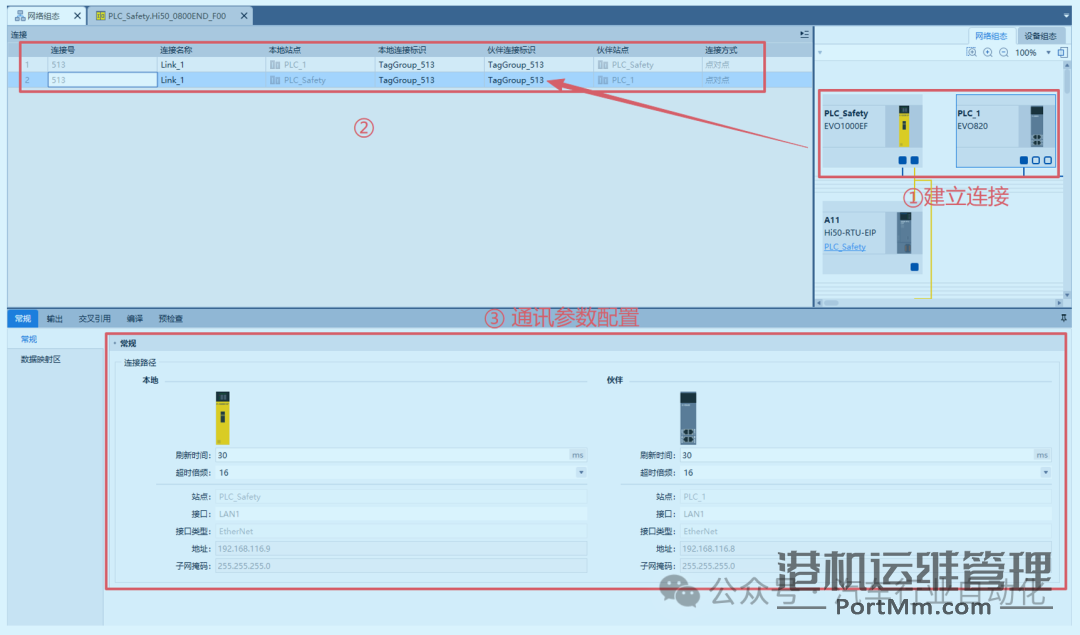
Task: Click the zoom in magnifier icon
Action: coord(988,52)
